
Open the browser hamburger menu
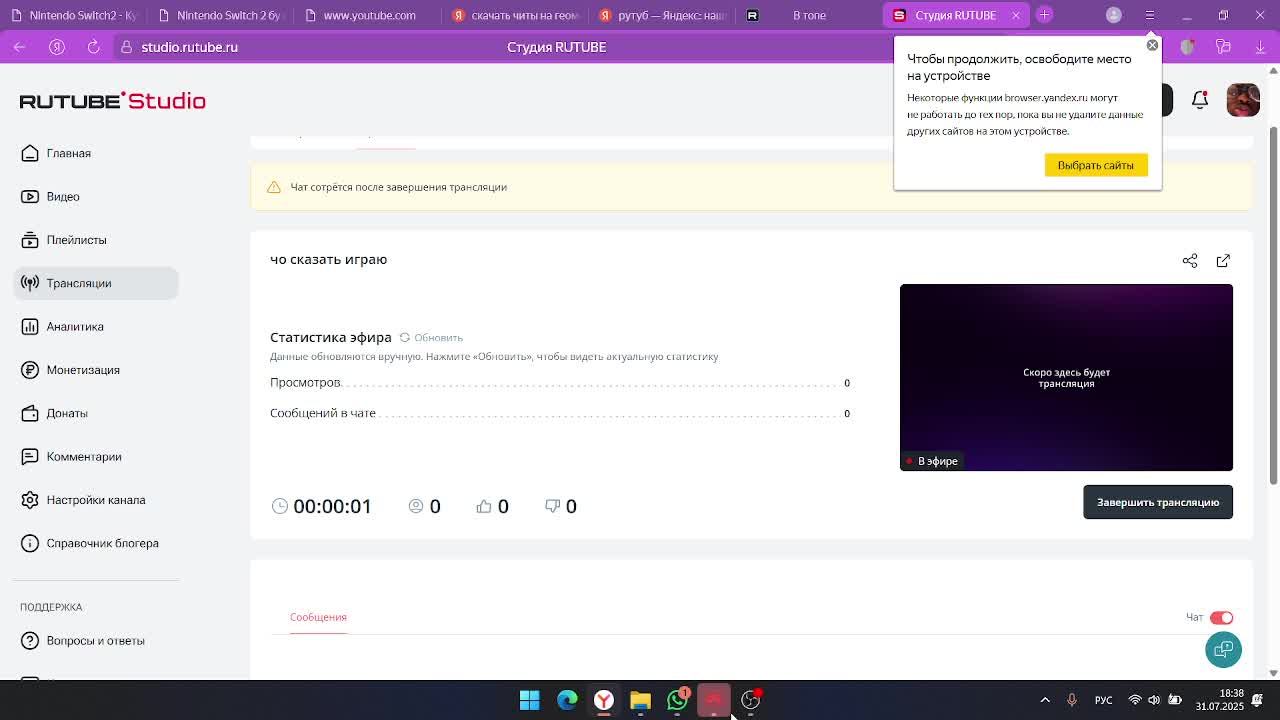click(1150, 15)
